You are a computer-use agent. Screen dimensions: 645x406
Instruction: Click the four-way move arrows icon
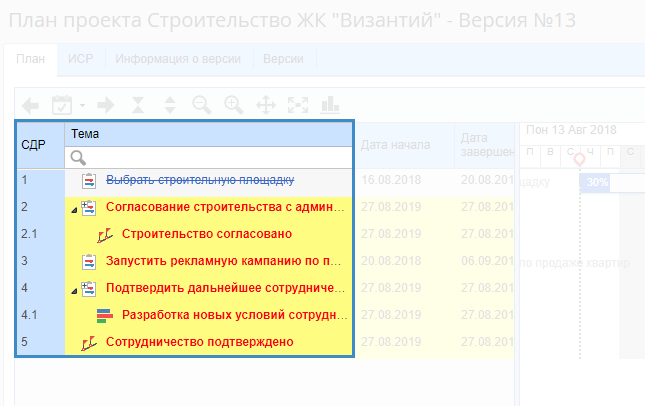[x=266, y=105]
